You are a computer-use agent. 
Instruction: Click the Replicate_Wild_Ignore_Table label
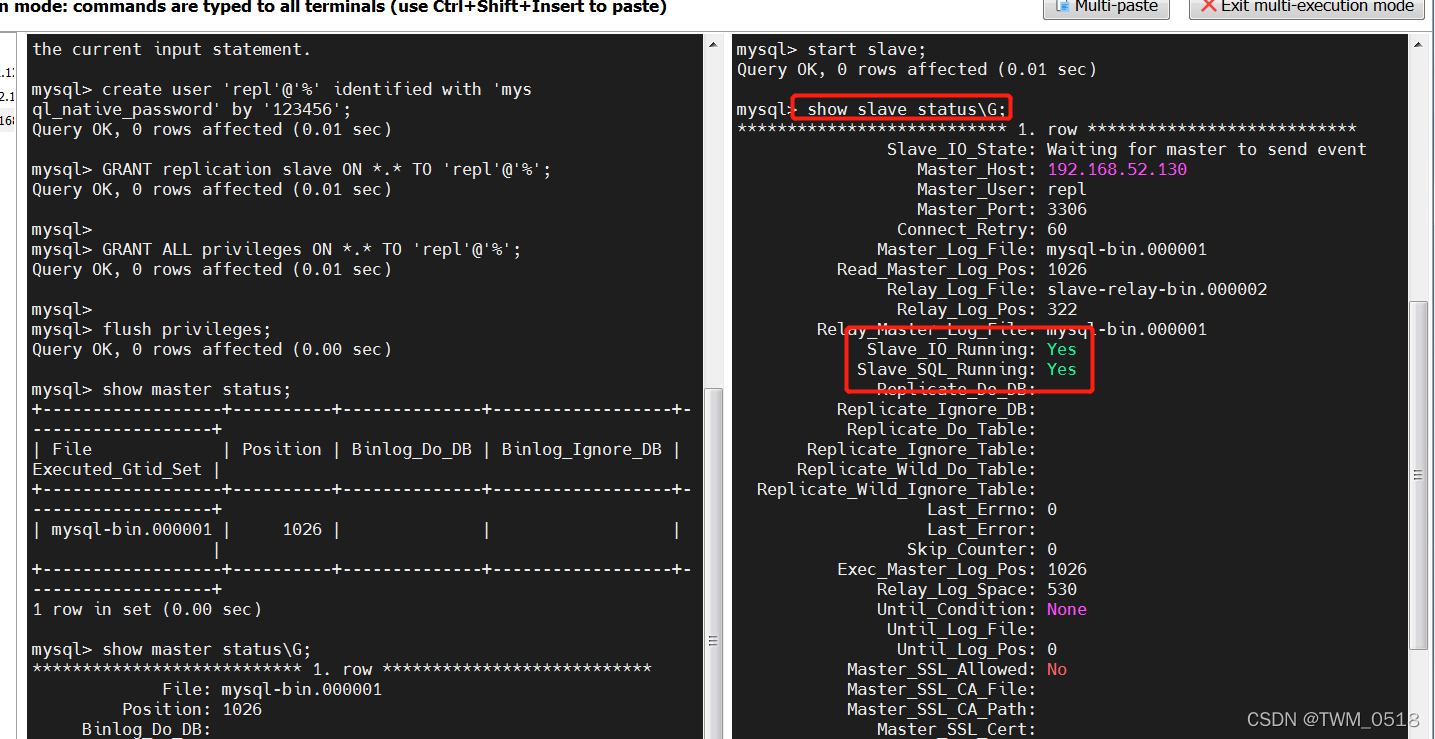pyautogui.click(x=896, y=489)
